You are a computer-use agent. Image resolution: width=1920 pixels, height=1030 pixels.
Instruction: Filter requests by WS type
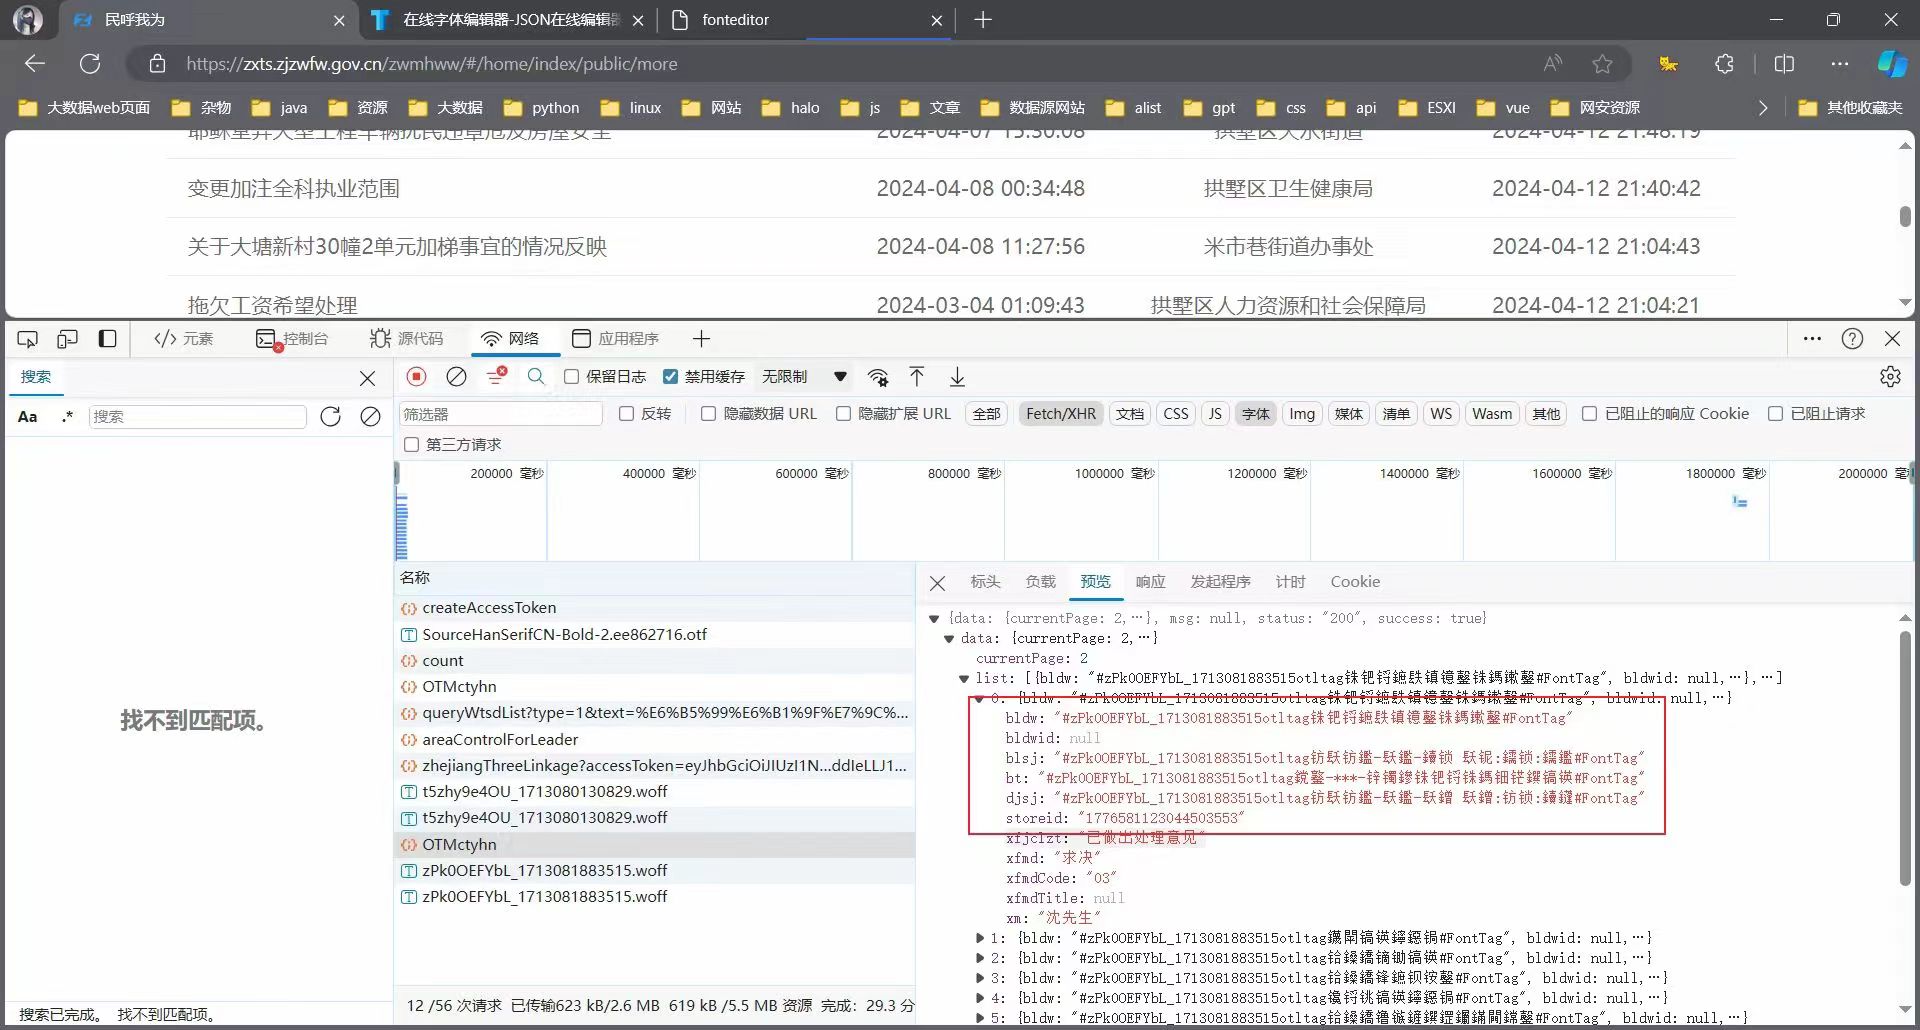pos(1441,414)
